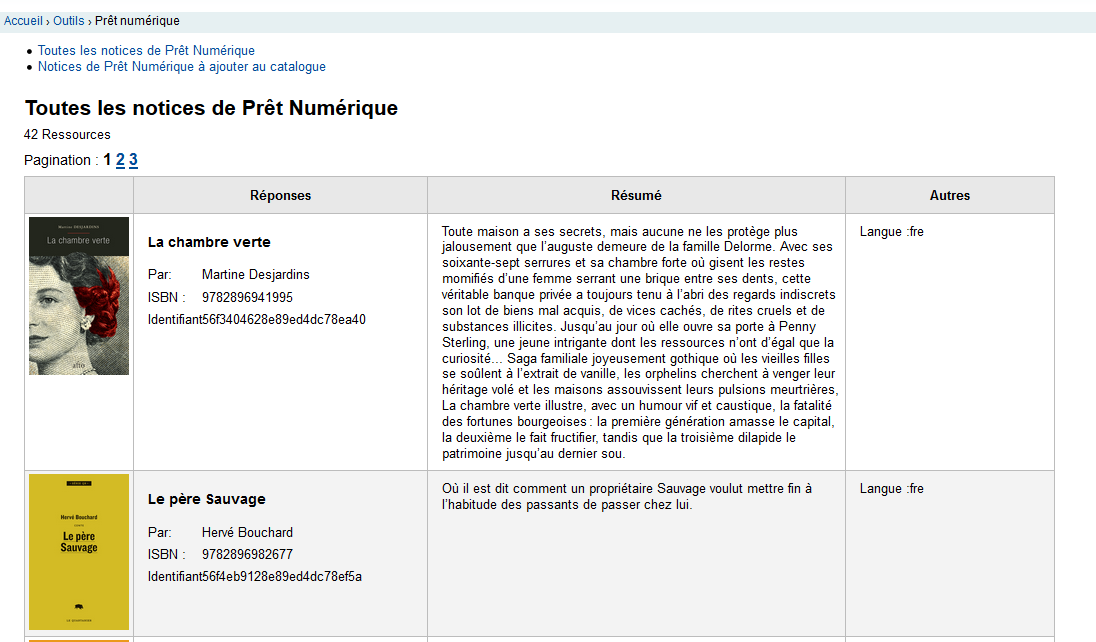
Task: Go to Accueil in the breadcrumb
Action: 23,21
